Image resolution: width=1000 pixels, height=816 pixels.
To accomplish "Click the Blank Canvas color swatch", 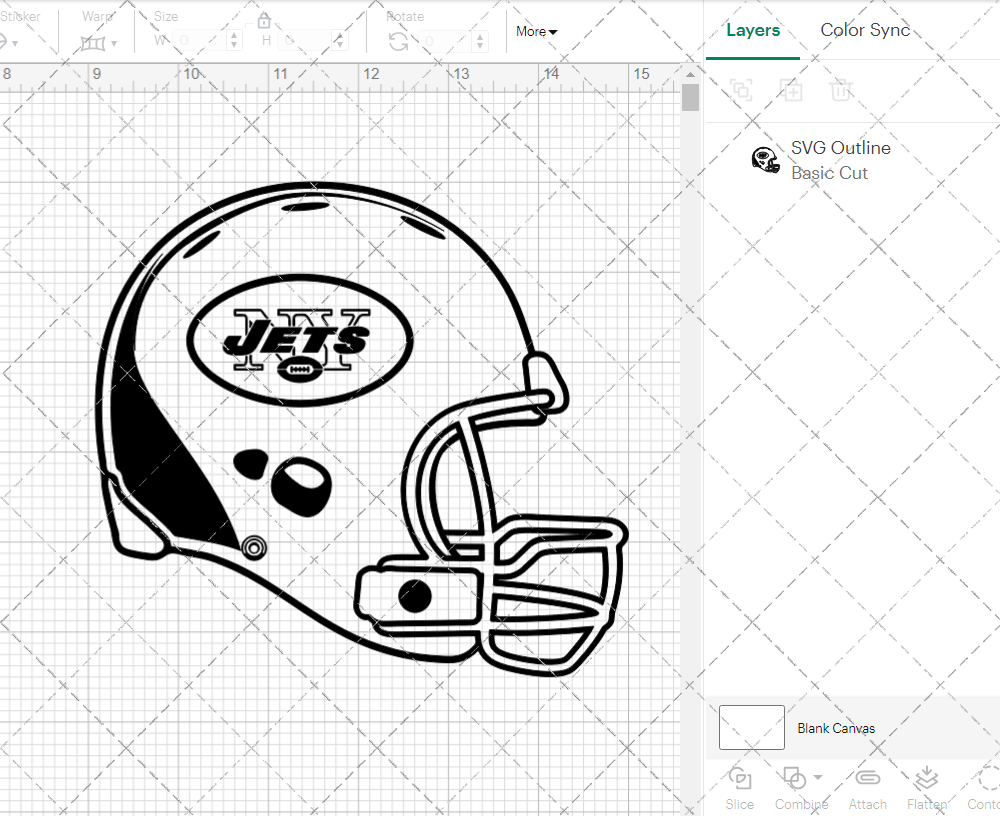I will click(x=752, y=728).
